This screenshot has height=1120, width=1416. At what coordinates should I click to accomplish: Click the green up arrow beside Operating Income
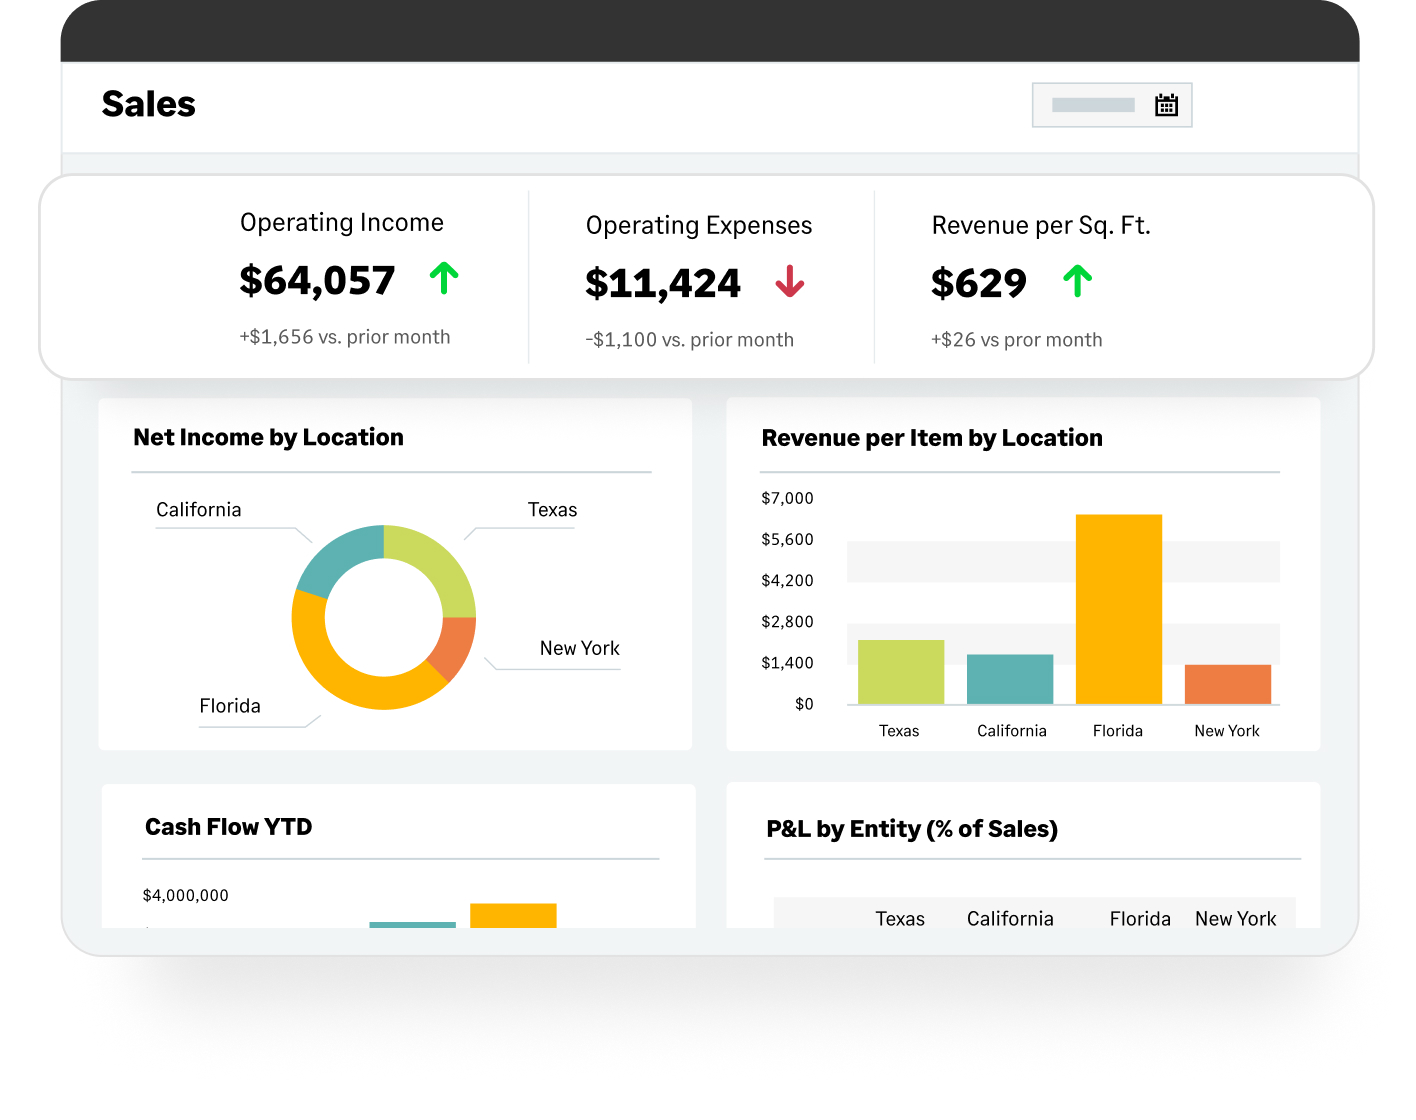click(444, 278)
